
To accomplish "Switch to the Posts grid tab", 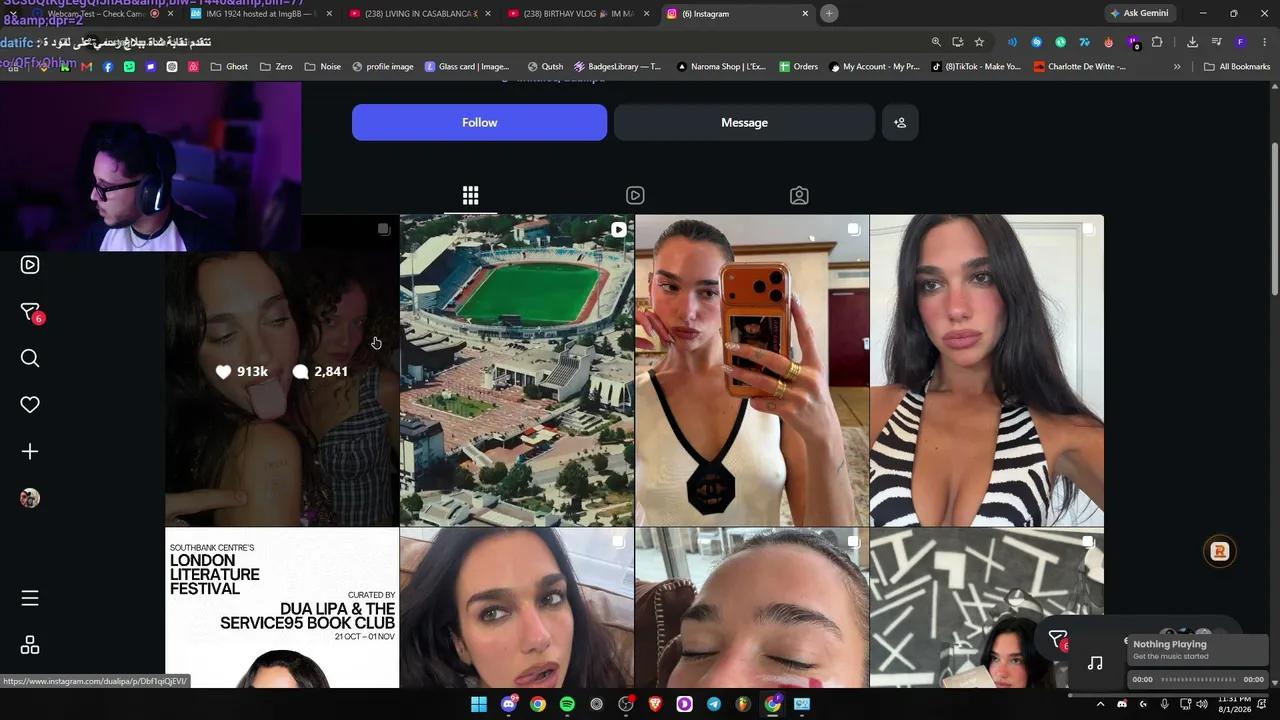I will 470,195.
